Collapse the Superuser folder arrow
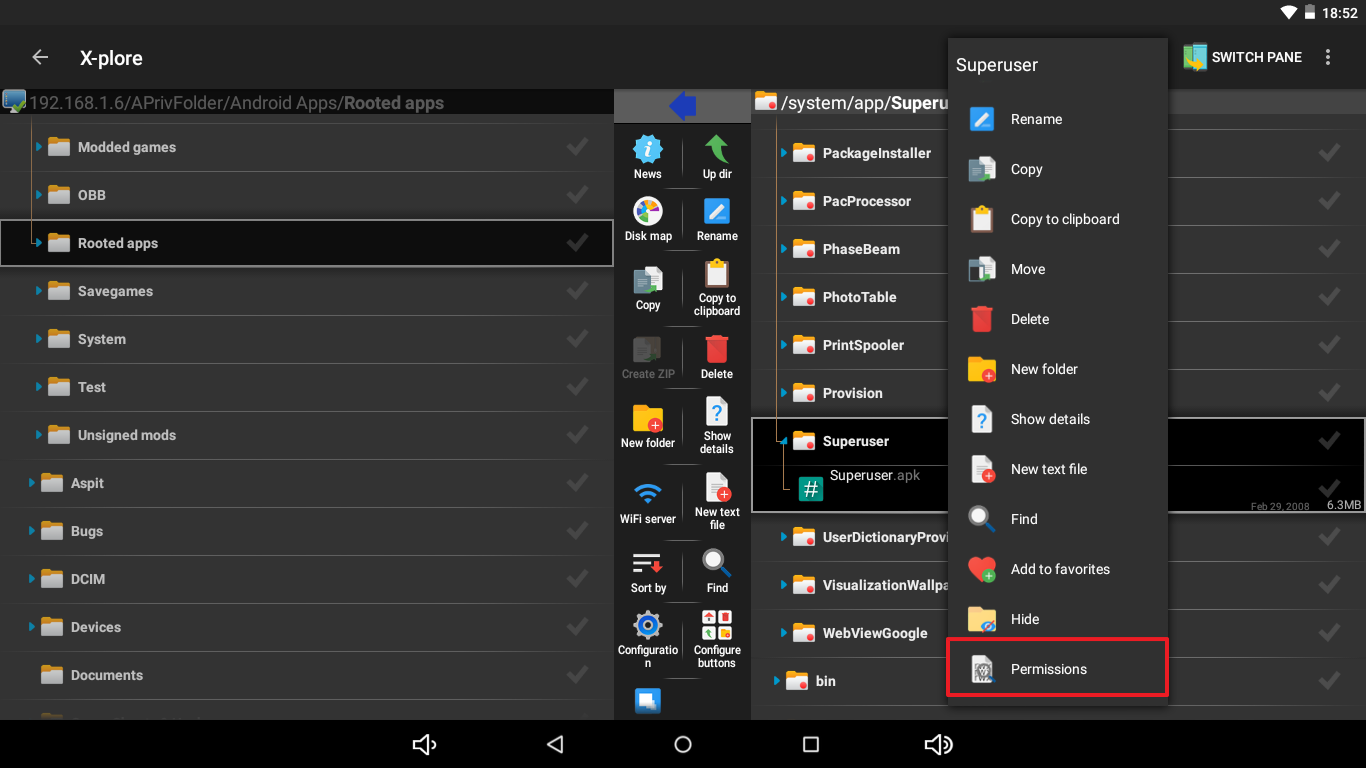This screenshot has width=1366, height=768. tap(784, 441)
